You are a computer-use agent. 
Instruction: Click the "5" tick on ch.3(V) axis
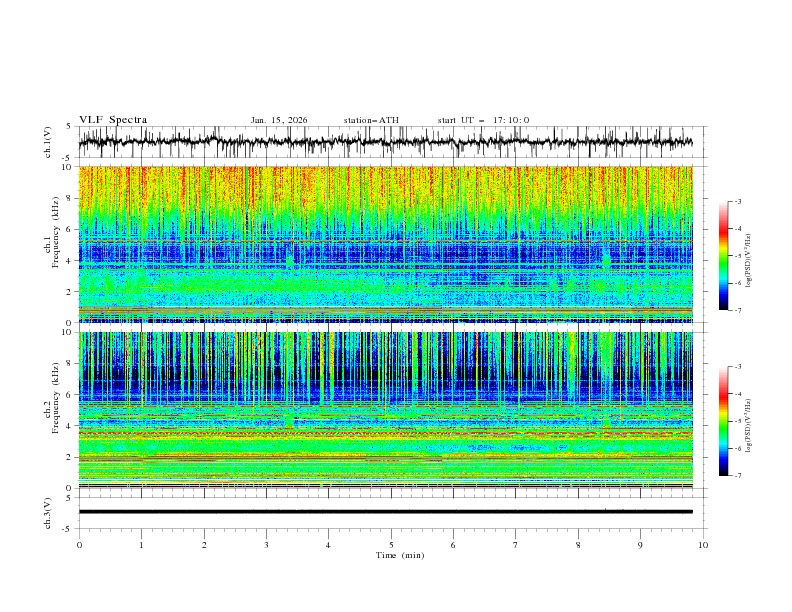(69, 498)
